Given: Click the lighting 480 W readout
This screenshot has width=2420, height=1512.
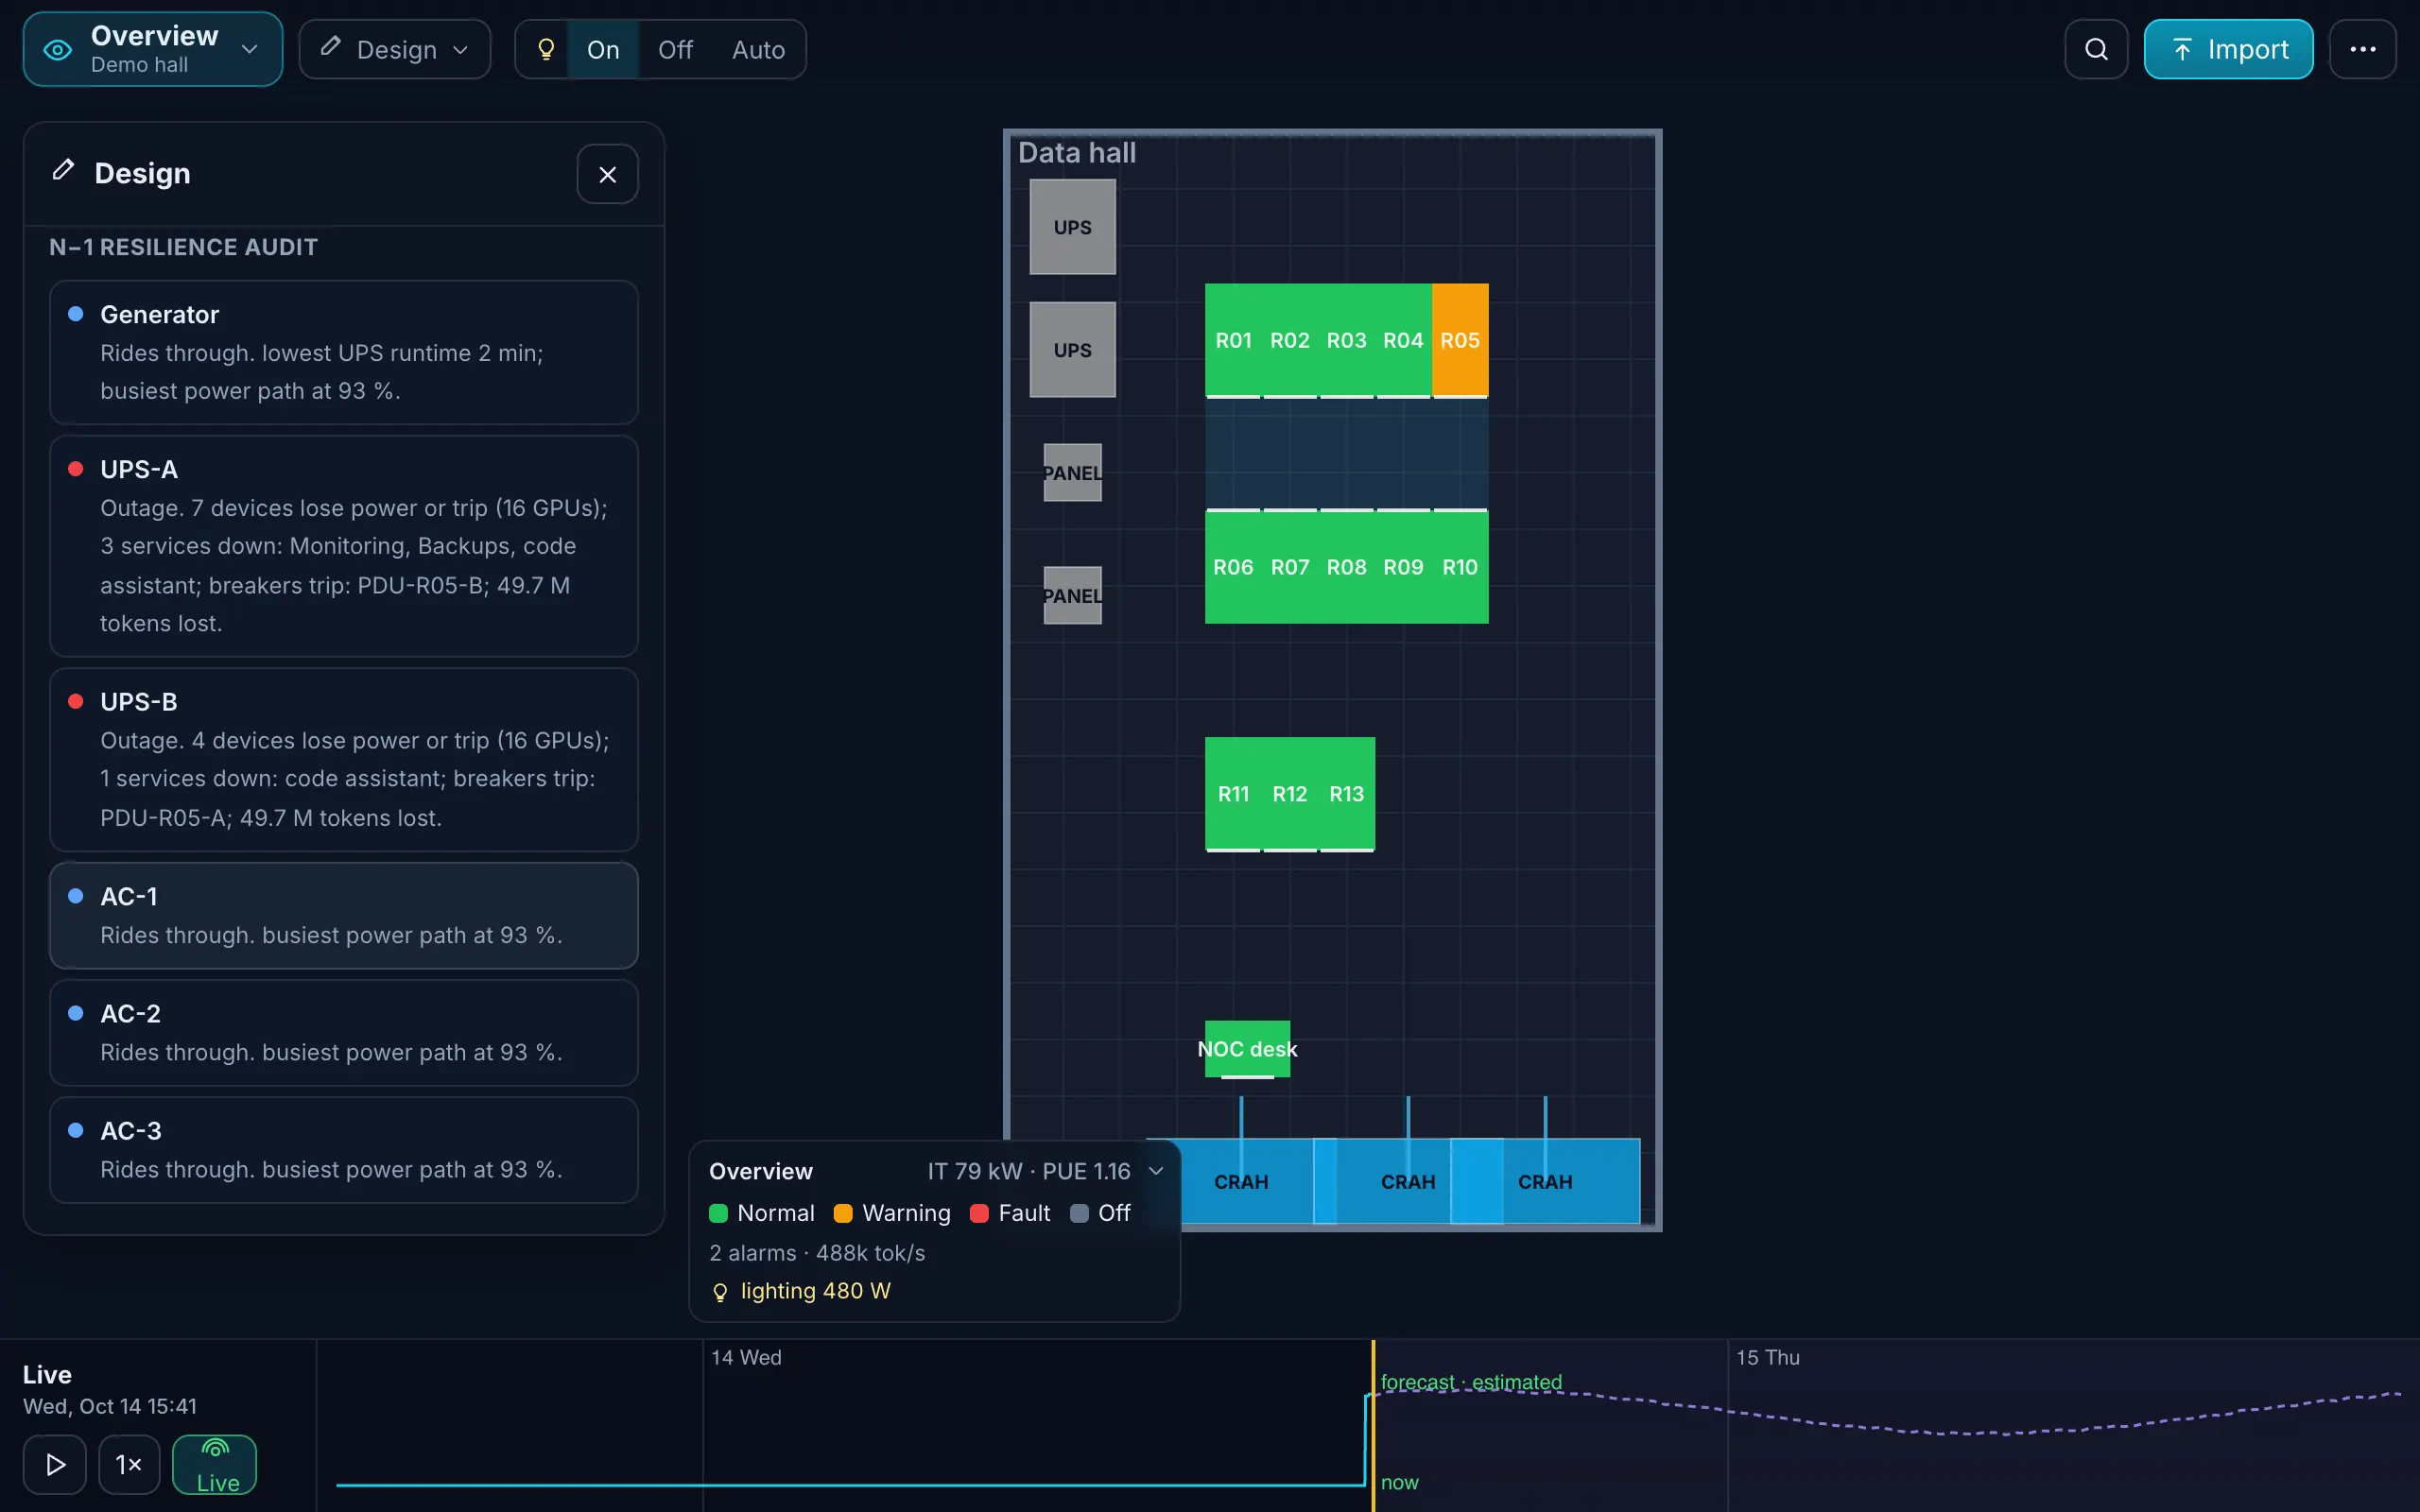Looking at the screenshot, I should tap(800, 1291).
